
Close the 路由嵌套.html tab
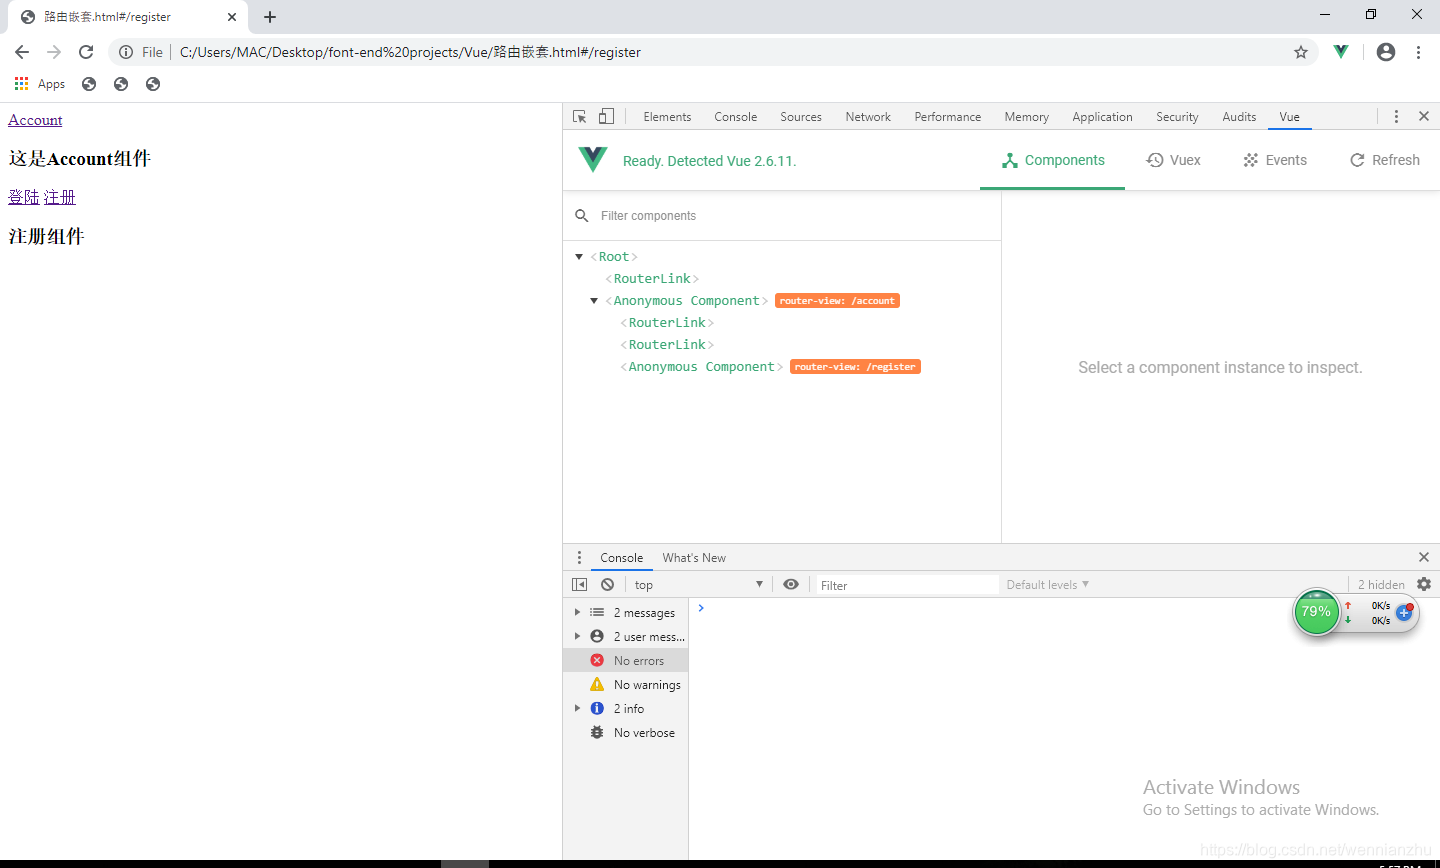[232, 17]
